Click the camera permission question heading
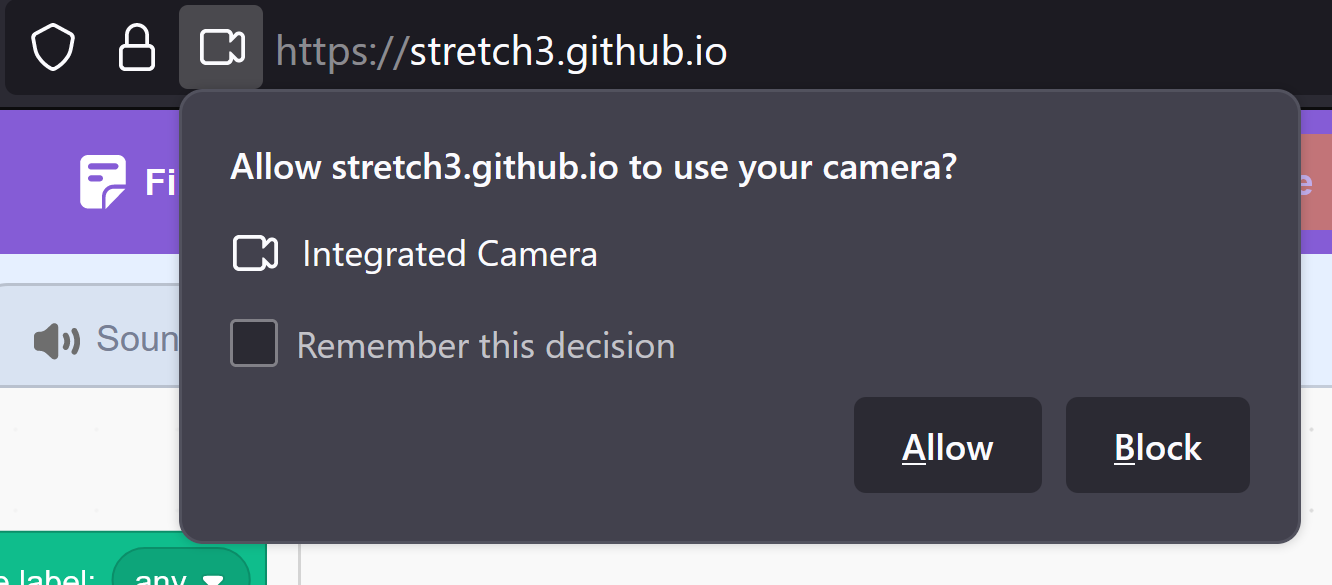1332x585 pixels. click(593, 167)
